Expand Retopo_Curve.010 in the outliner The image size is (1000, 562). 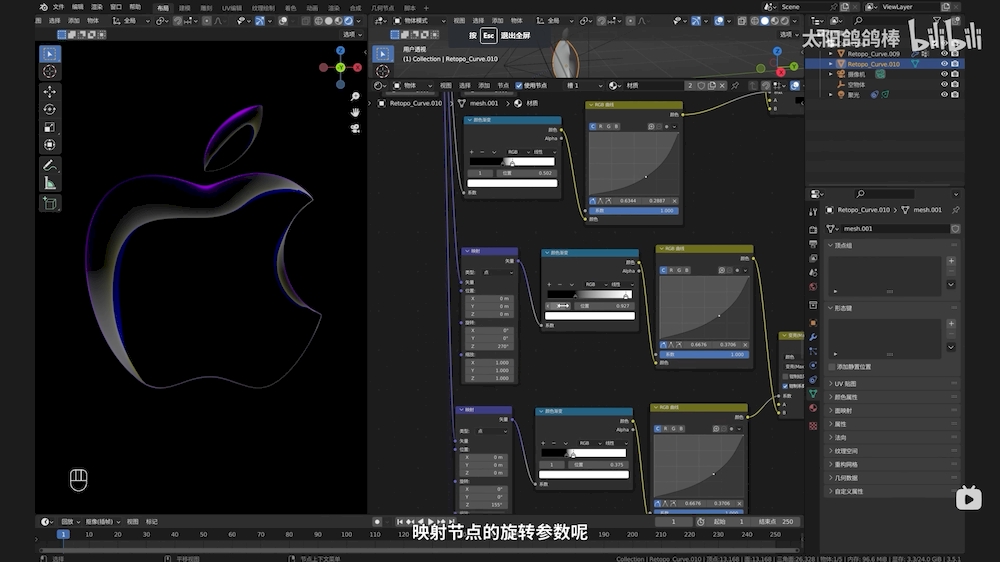(x=830, y=64)
